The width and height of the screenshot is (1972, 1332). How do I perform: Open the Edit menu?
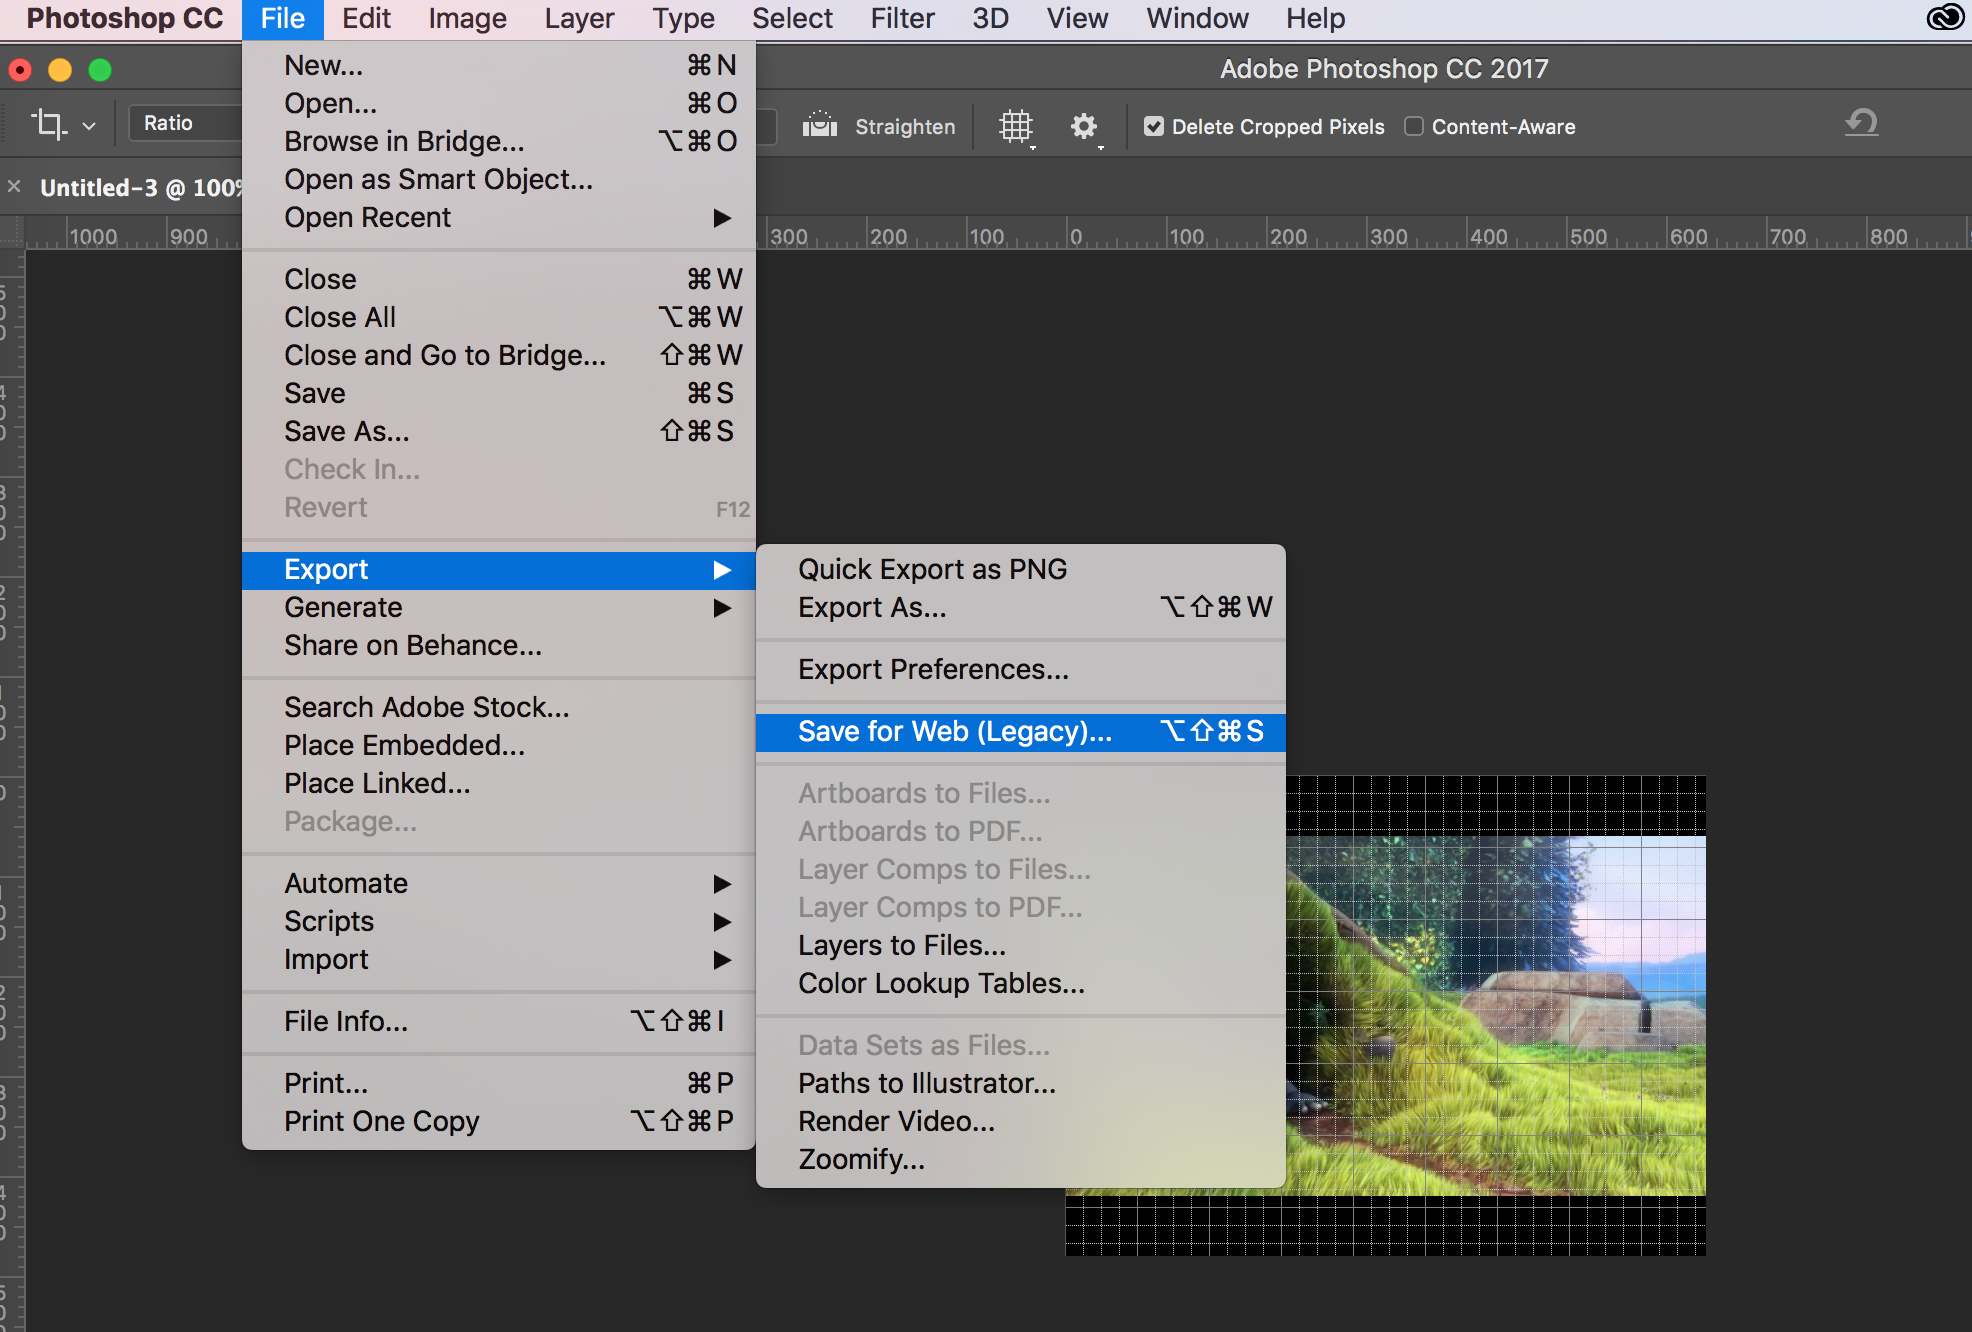366,18
